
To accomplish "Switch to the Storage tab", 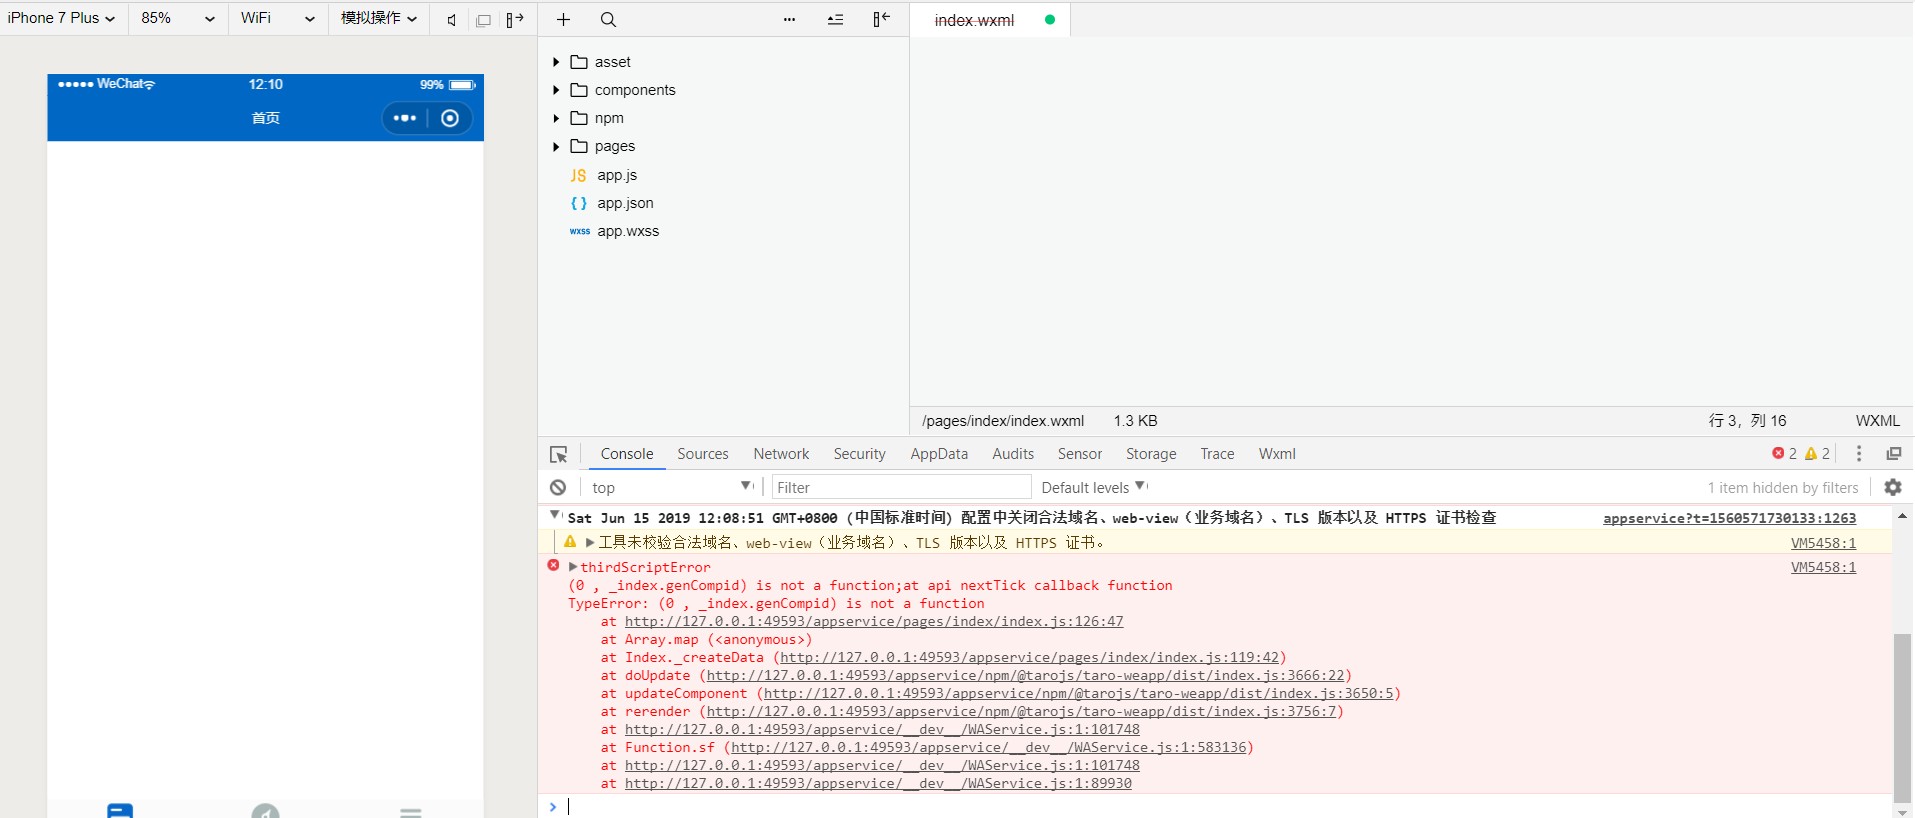I will [x=1151, y=454].
